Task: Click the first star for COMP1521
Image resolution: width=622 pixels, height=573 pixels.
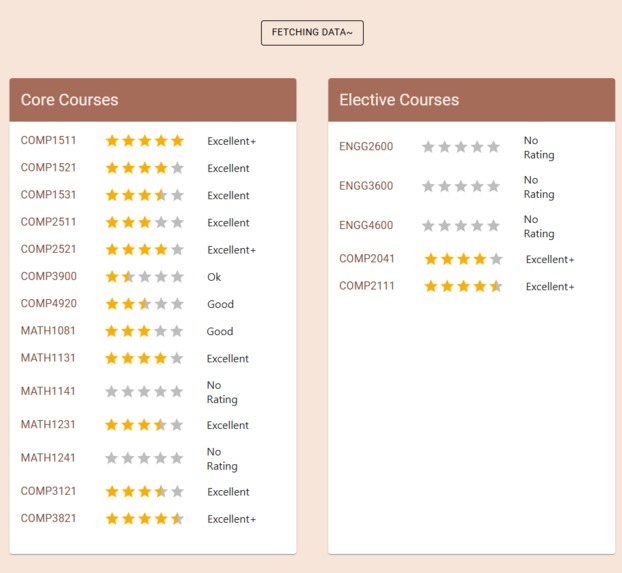Action: [x=112, y=168]
